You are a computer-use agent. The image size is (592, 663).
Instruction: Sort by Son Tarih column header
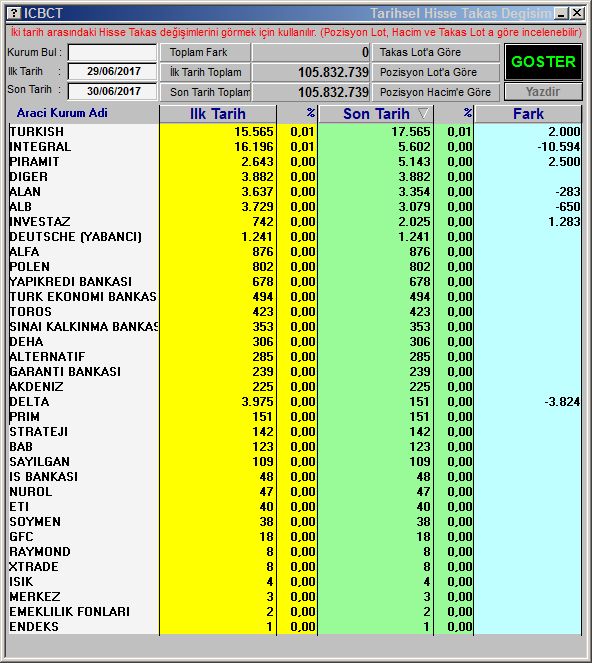tap(376, 114)
